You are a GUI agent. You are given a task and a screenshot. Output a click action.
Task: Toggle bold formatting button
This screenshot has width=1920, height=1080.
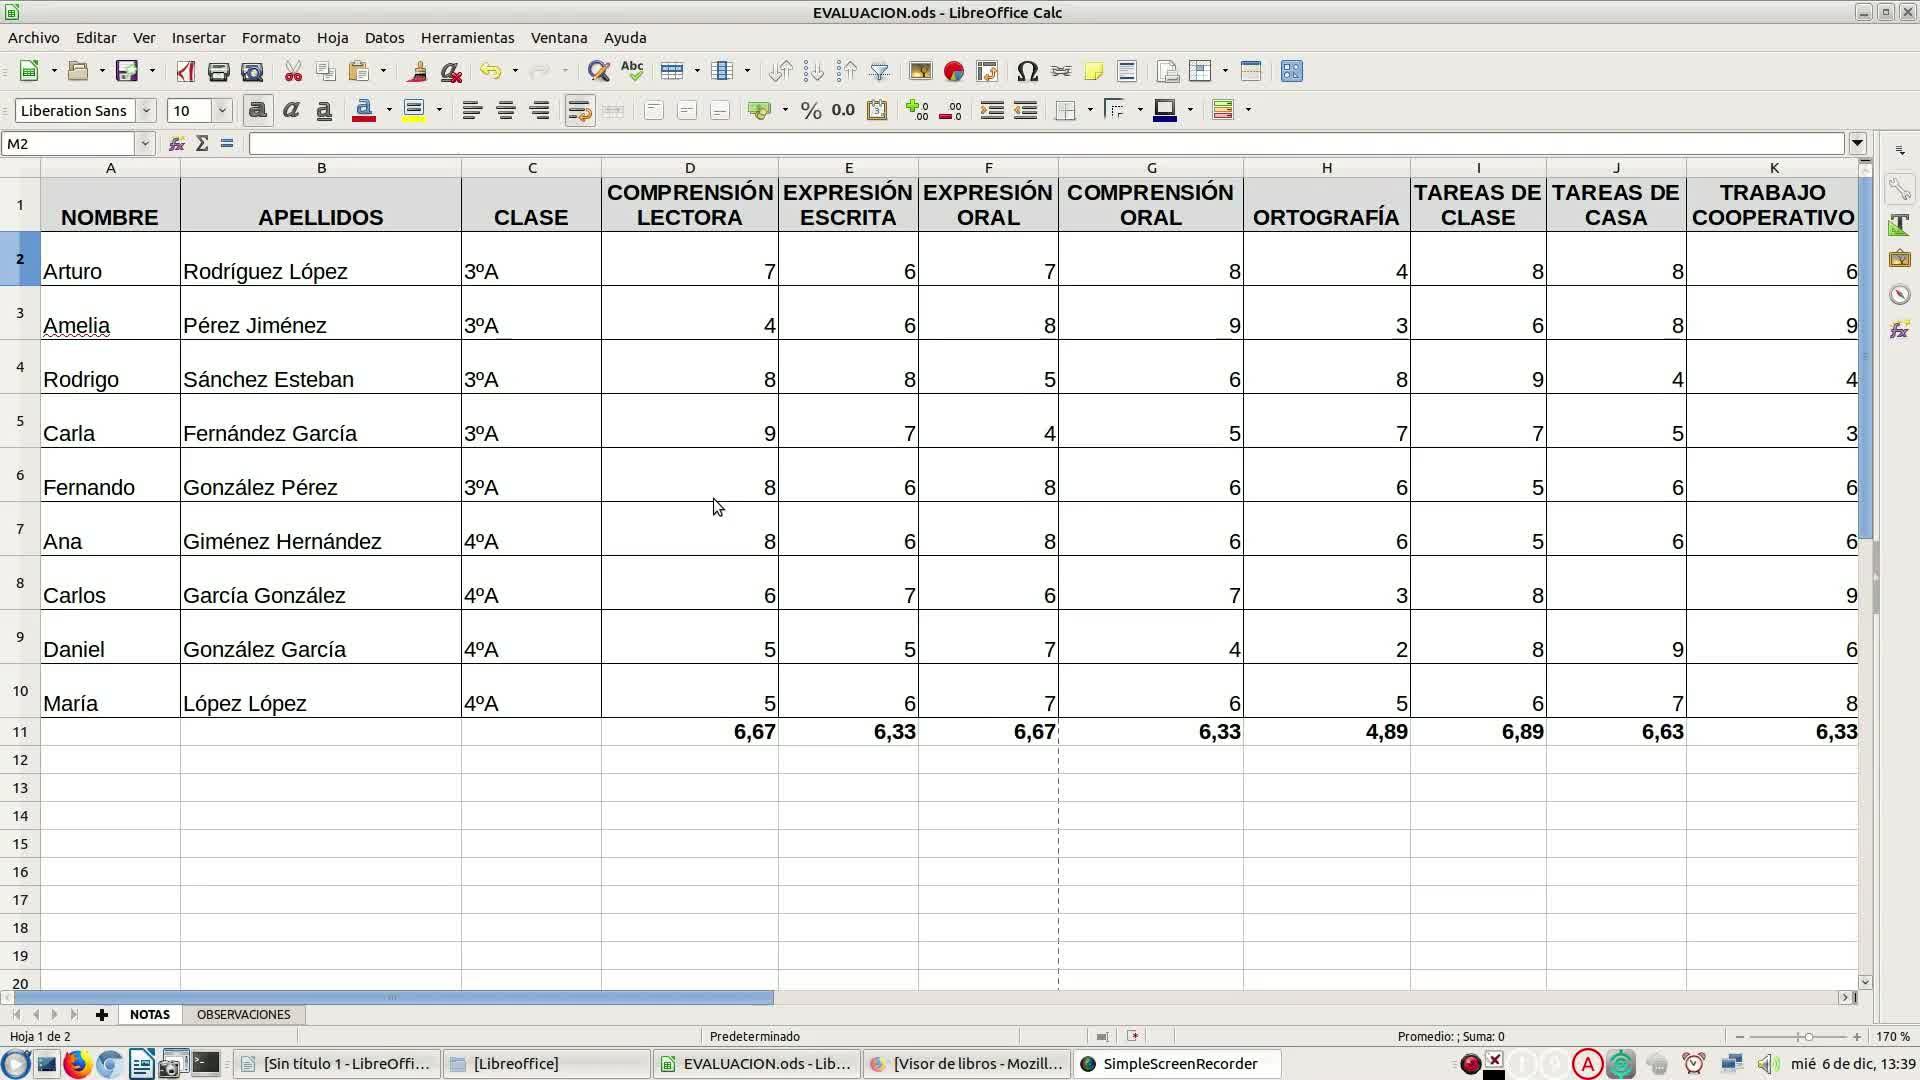coord(257,110)
